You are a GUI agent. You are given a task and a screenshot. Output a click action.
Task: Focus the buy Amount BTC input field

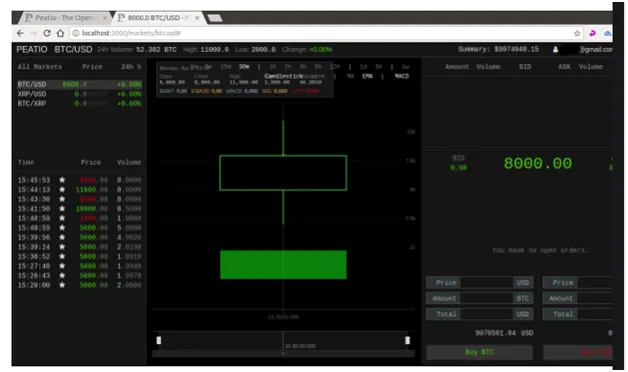[x=487, y=298]
